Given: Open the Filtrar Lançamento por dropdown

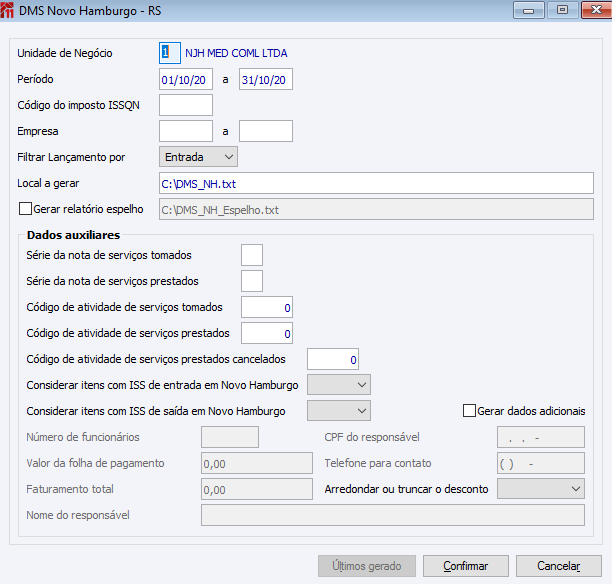Looking at the screenshot, I should pyautogui.click(x=198, y=157).
